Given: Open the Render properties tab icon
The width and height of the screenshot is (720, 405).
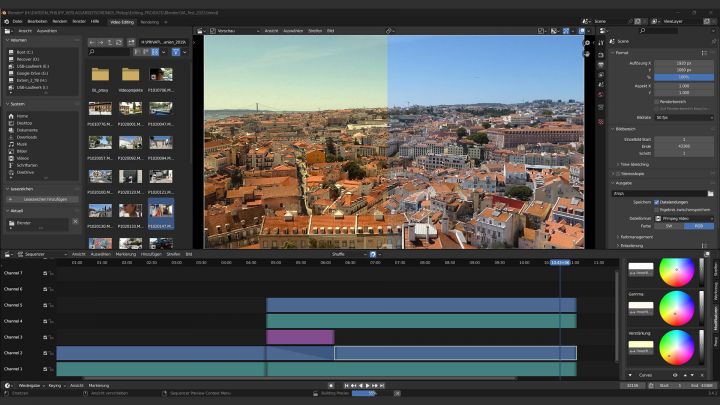Looking at the screenshot, I should point(601,55).
